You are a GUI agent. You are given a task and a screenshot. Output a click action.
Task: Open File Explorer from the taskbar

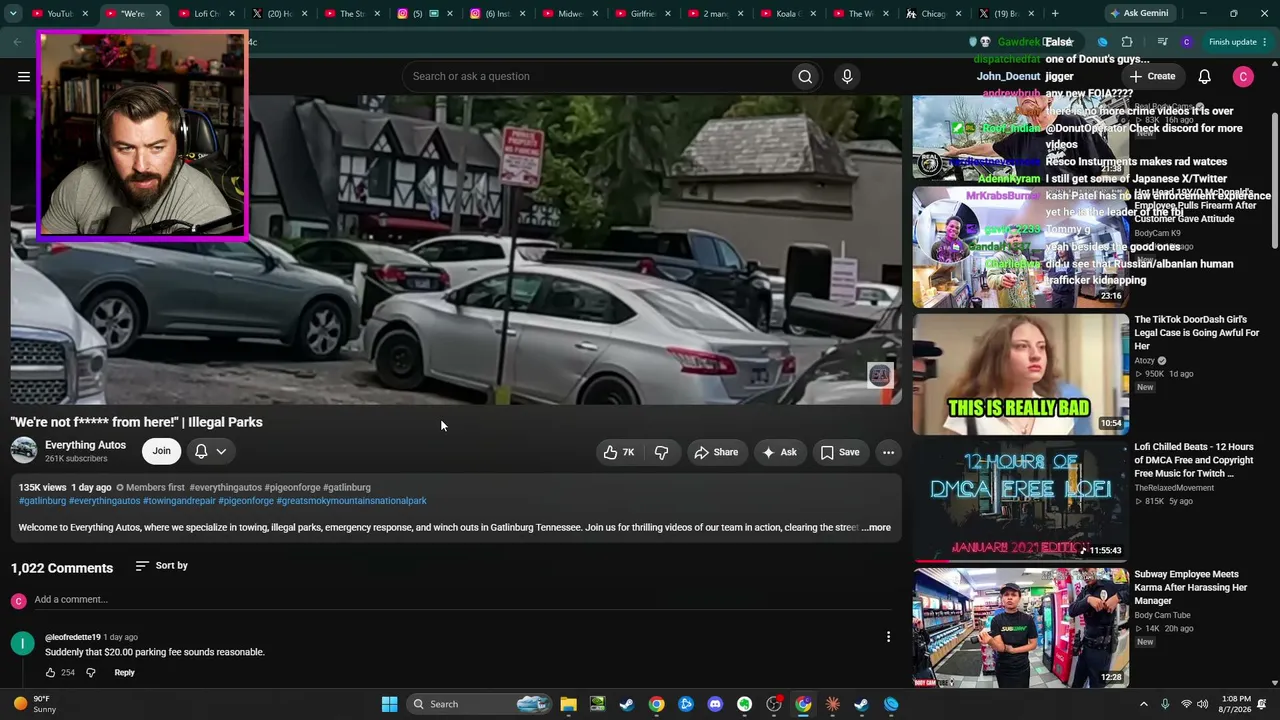pos(568,704)
